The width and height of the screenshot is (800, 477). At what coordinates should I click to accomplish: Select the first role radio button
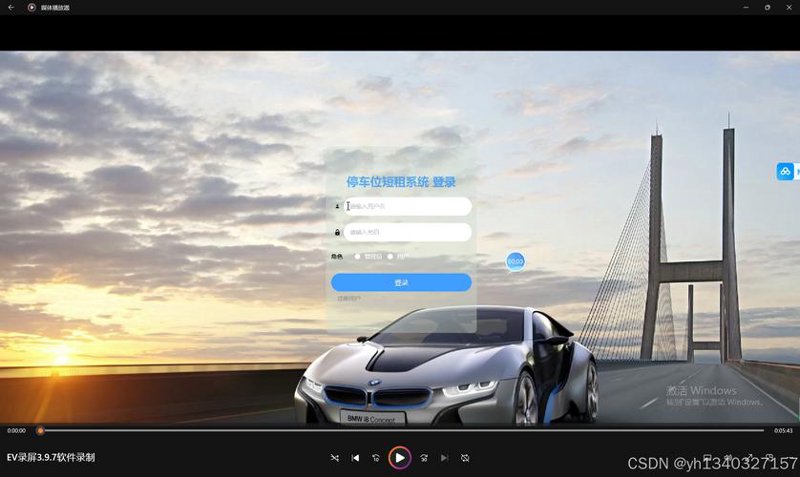(358, 257)
